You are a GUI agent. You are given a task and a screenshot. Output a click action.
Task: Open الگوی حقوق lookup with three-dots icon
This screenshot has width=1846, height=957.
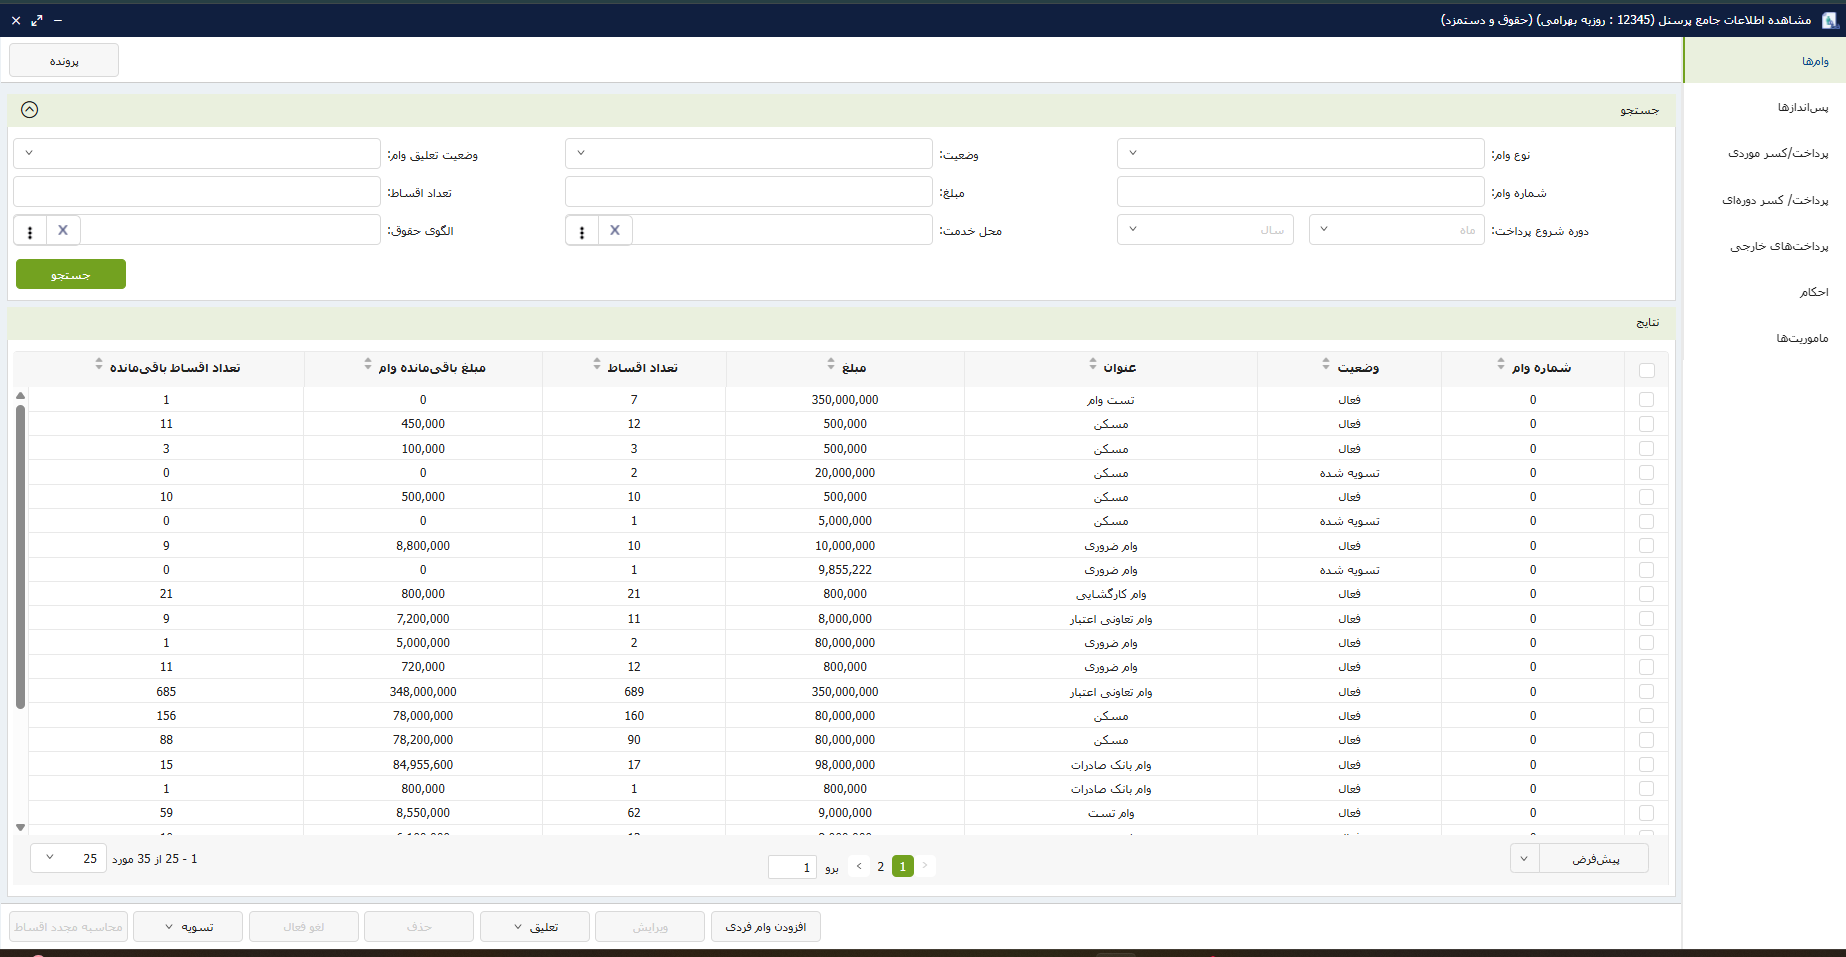pyautogui.click(x=30, y=231)
